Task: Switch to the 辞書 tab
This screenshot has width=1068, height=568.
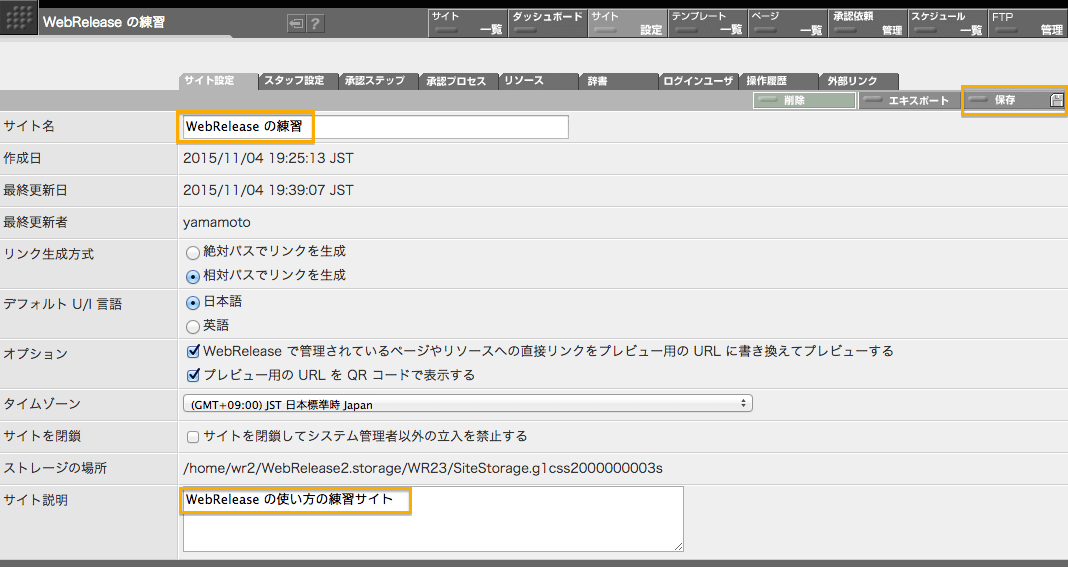Action: (x=618, y=80)
